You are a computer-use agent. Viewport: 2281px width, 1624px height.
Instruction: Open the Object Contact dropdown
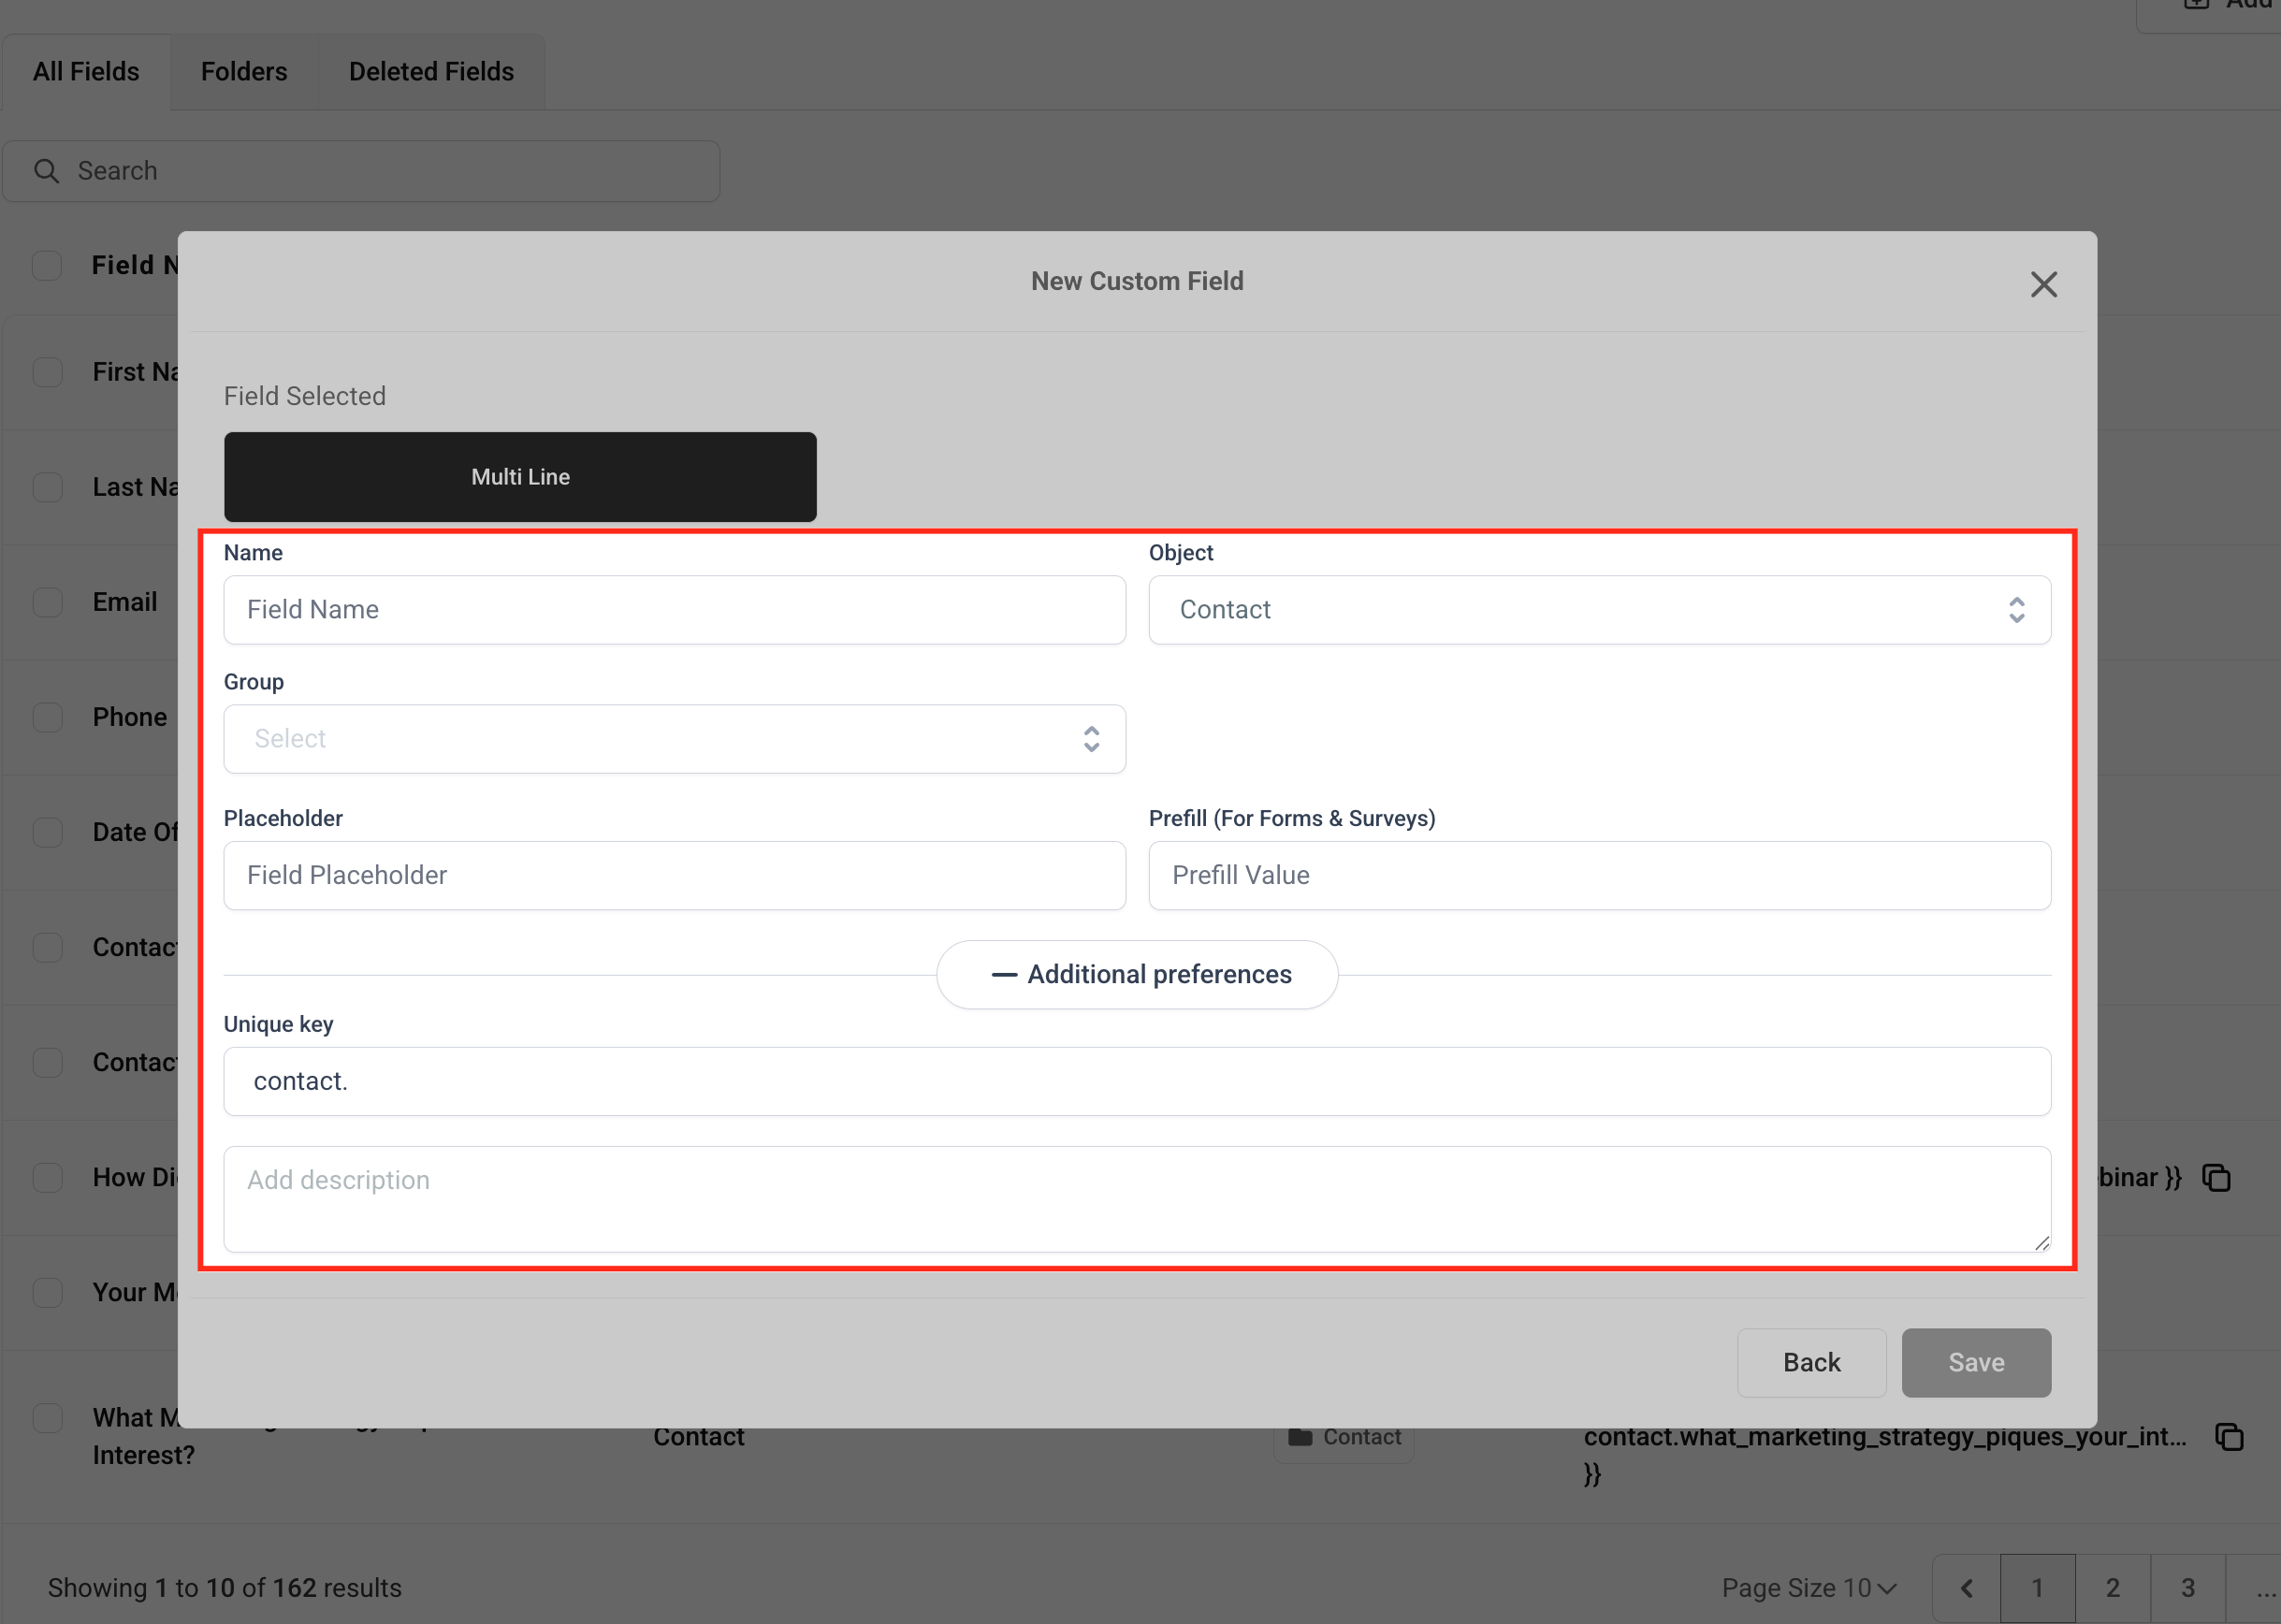1599,610
